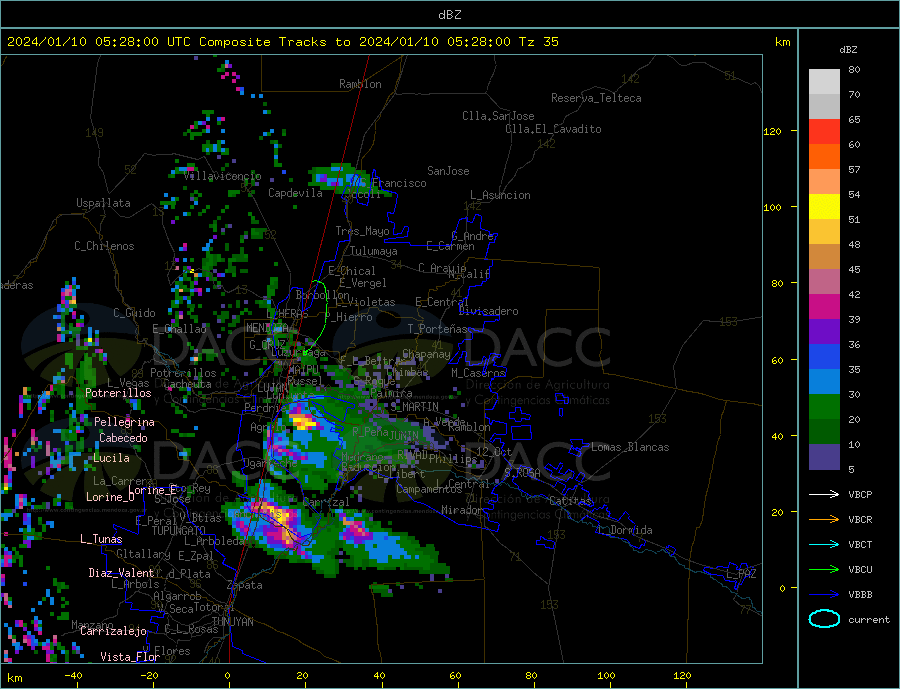Screen dimensions: 900x689
Task: Click the '0' tick on vertical km axis
Action: click(x=782, y=588)
